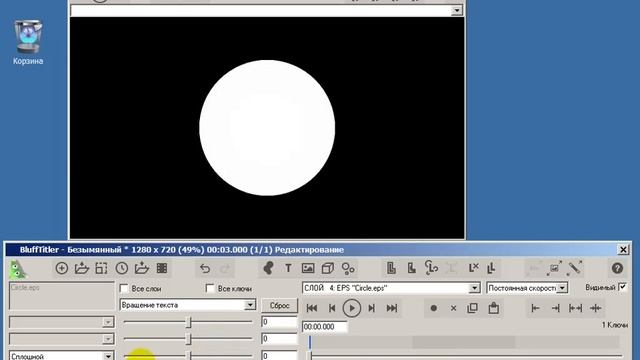Enable the 'Все слои' checkbox
Screen dimensions: 640x360
coord(124,289)
